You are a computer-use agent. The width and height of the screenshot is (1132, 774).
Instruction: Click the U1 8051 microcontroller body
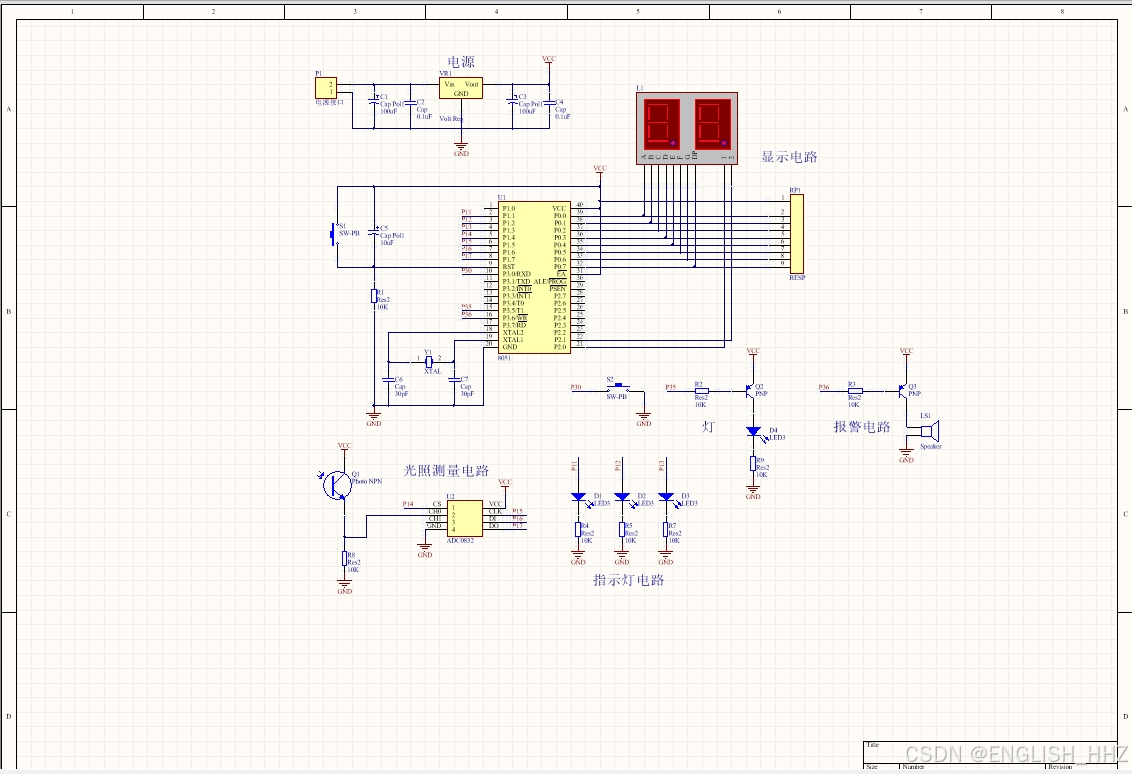pos(534,277)
